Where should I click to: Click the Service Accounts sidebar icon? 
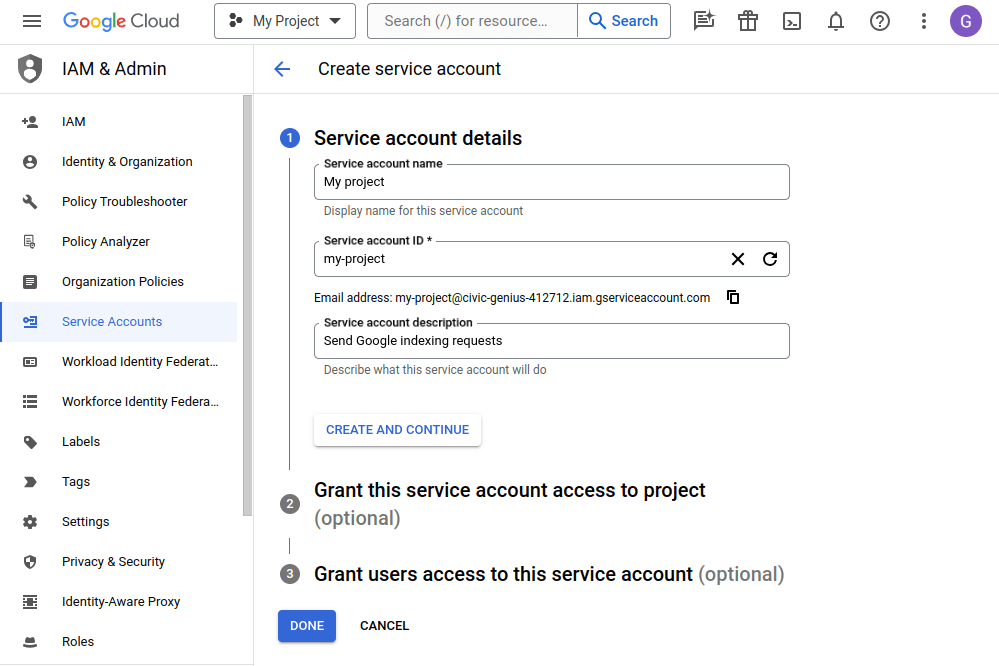(x=30, y=322)
